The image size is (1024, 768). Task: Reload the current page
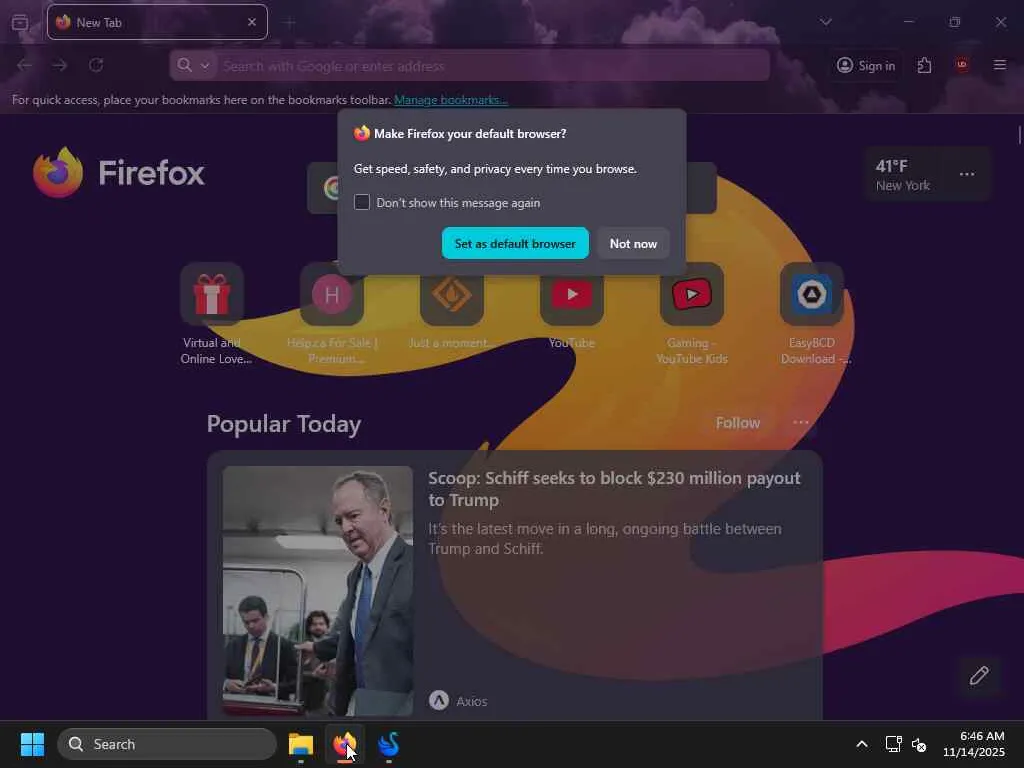(x=96, y=65)
